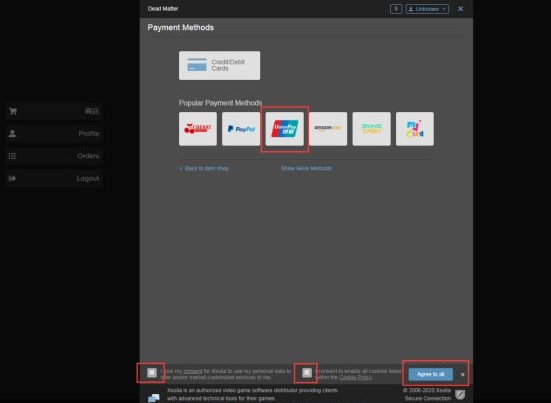Go to Orders in the sidebar
Screen dimensions: 551x403
(54, 156)
